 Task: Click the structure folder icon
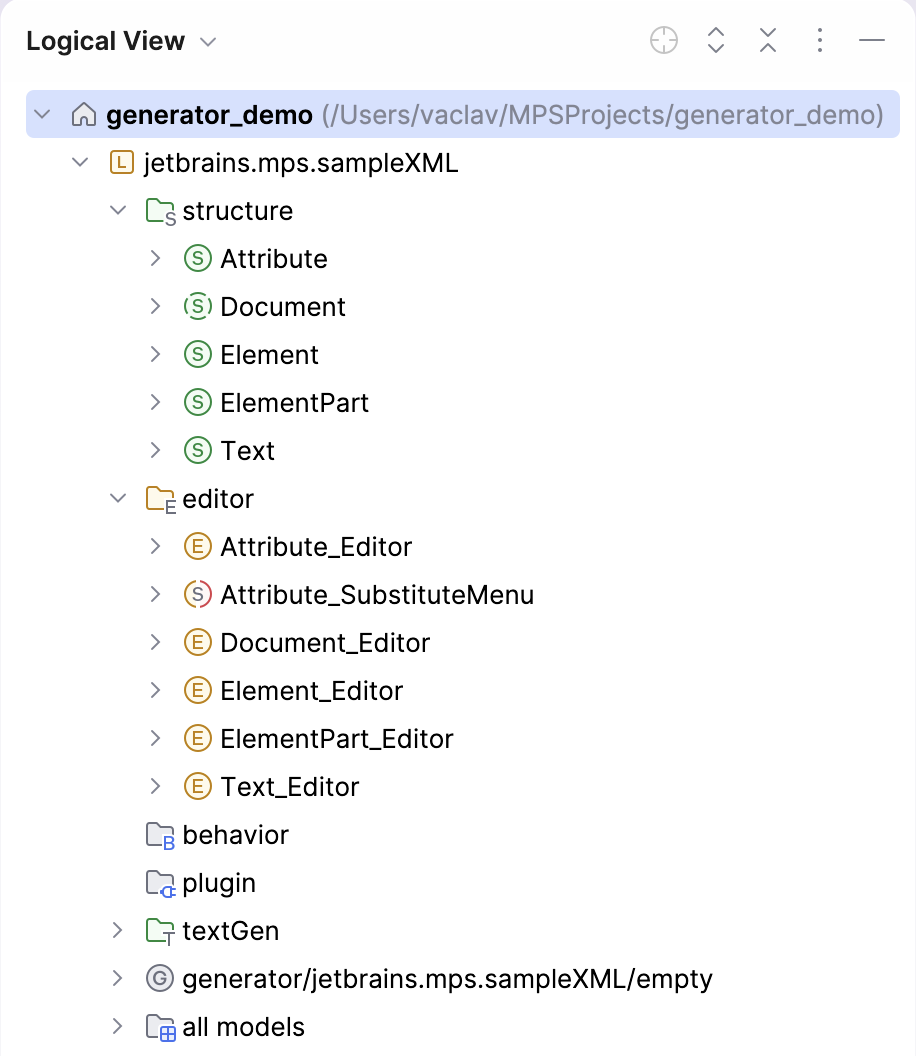pos(161,211)
